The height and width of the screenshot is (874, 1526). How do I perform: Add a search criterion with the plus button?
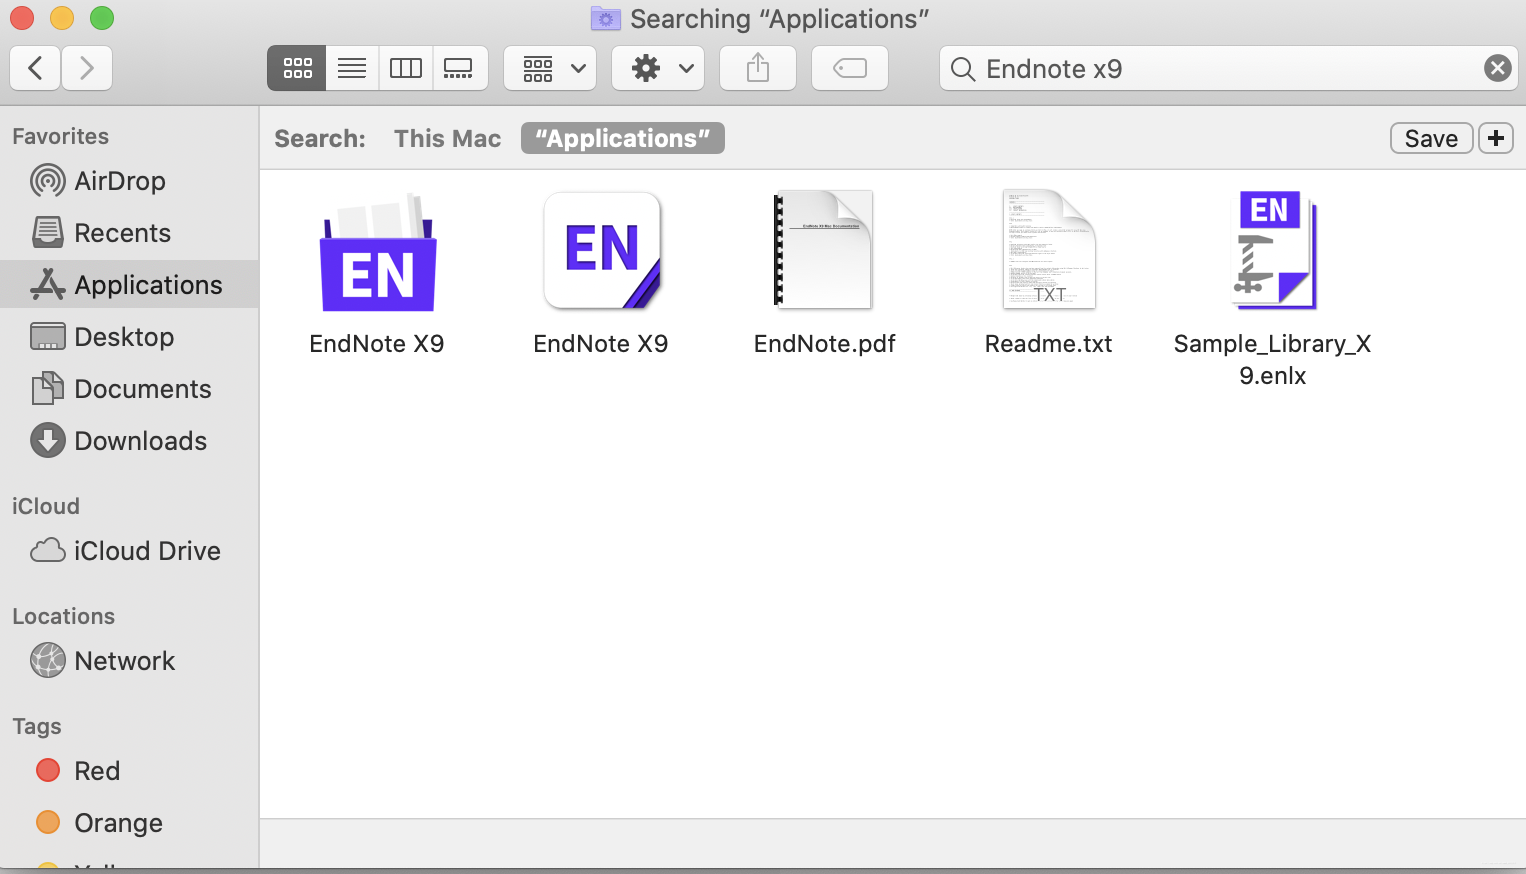pos(1496,138)
